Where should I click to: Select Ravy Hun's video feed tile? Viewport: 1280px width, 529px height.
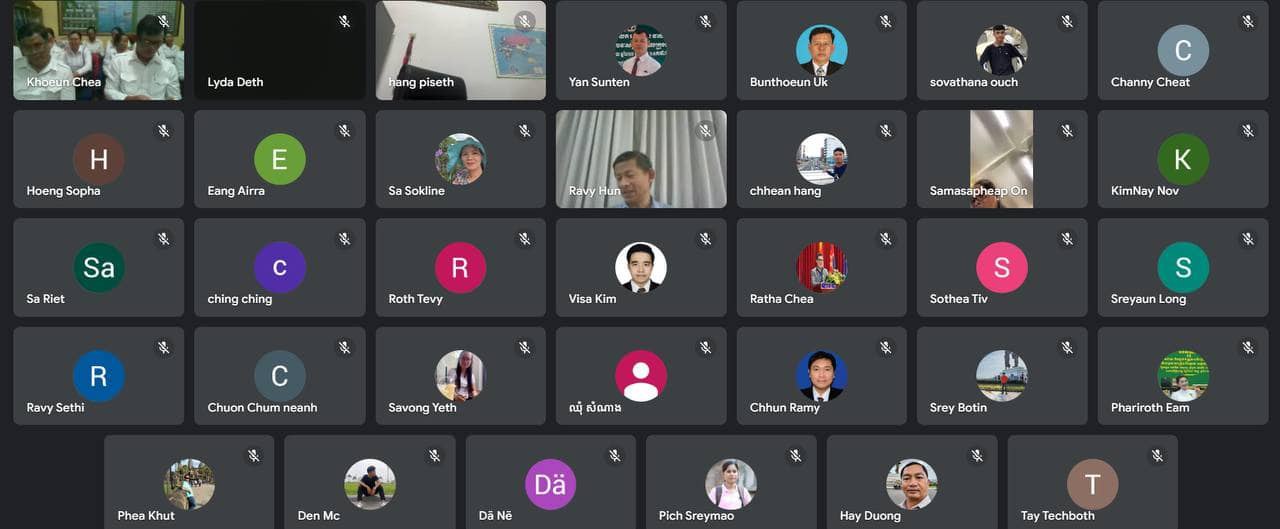coord(641,159)
